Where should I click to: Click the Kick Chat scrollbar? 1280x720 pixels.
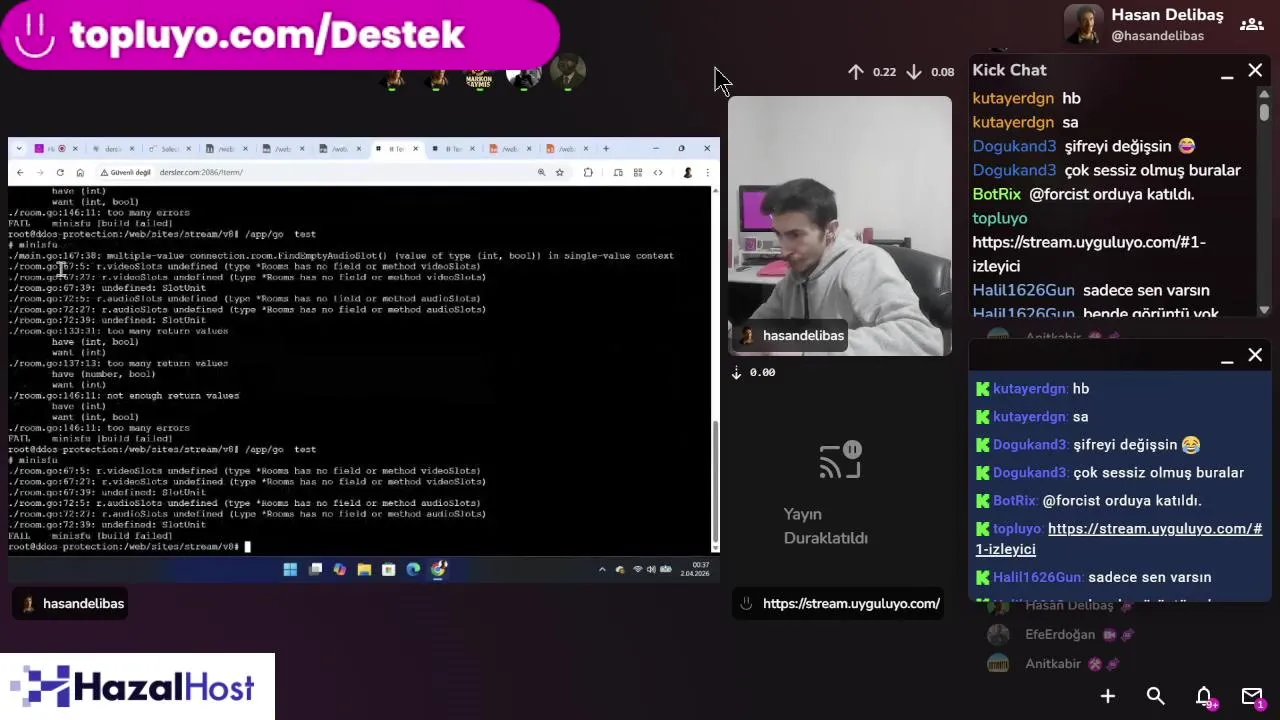1264,111
